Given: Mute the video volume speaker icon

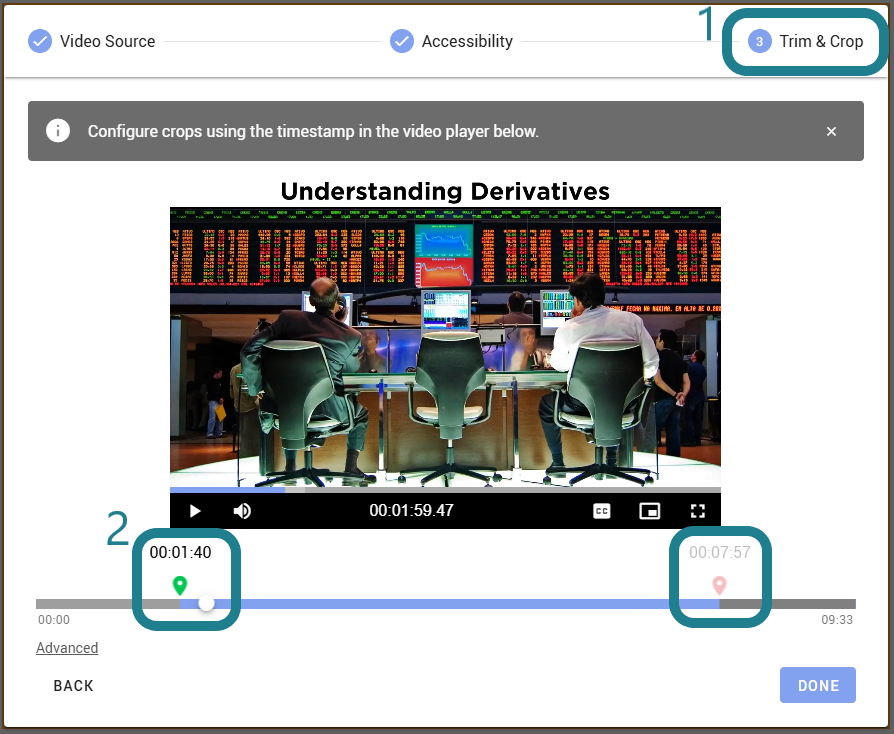Looking at the screenshot, I should [242, 510].
